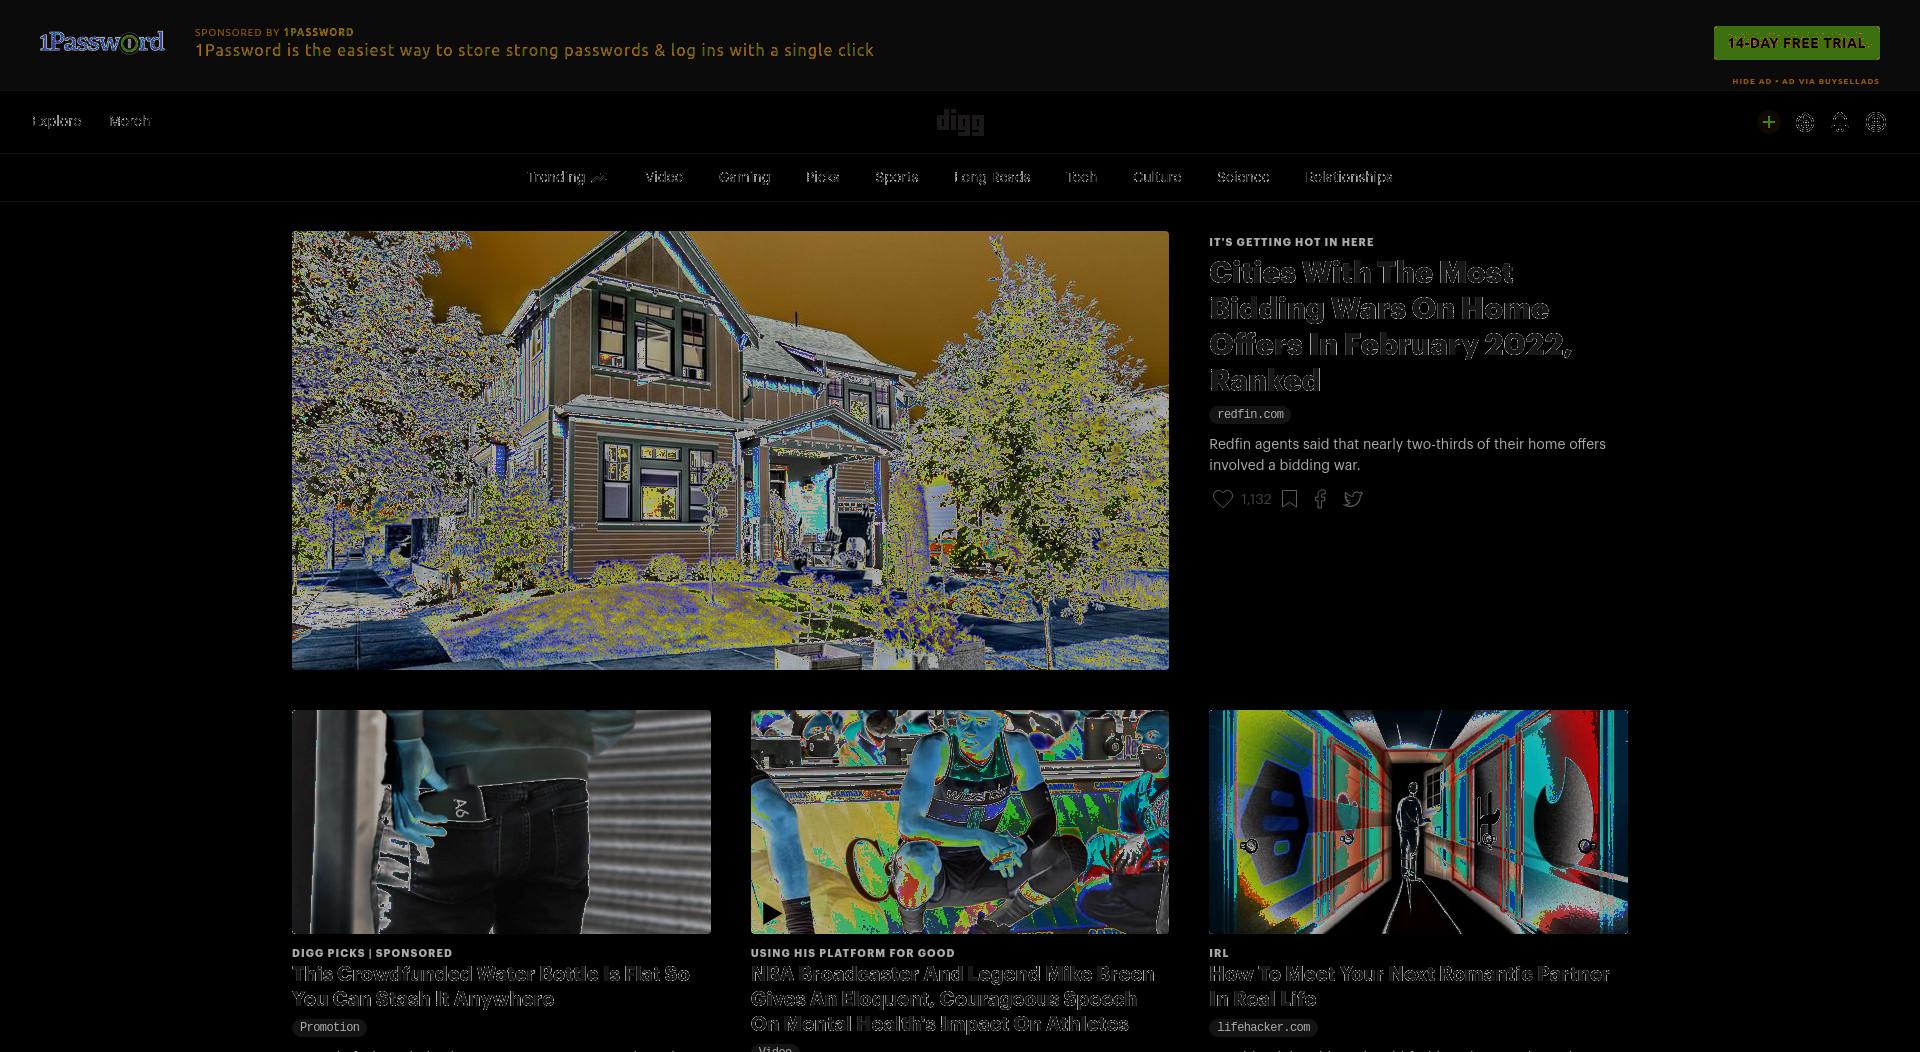This screenshot has height=1052, width=1920.
Task: Select the Culture tab
Action: click(1157, 177)
